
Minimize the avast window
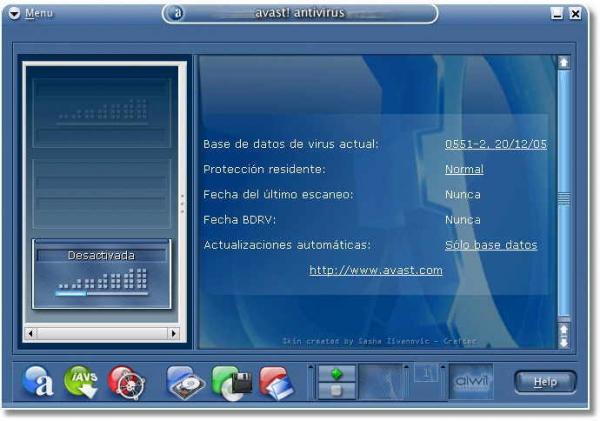click(557, 14)
